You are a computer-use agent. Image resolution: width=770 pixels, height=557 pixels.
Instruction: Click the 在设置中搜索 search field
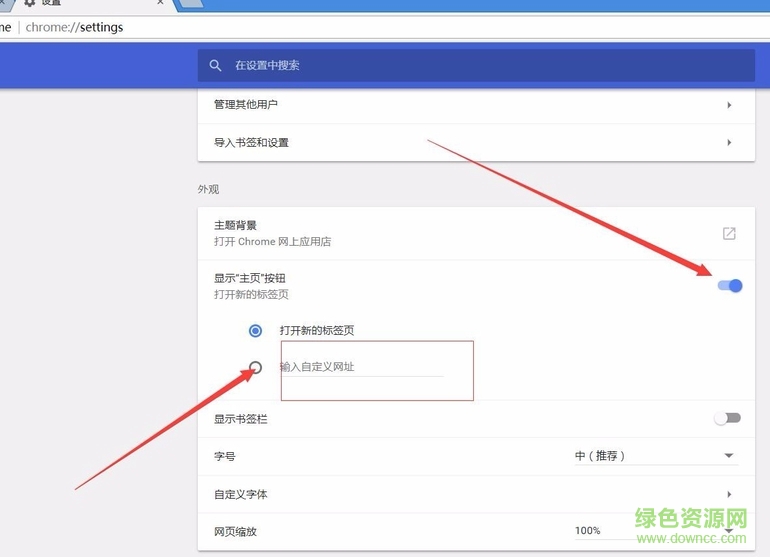480,66
